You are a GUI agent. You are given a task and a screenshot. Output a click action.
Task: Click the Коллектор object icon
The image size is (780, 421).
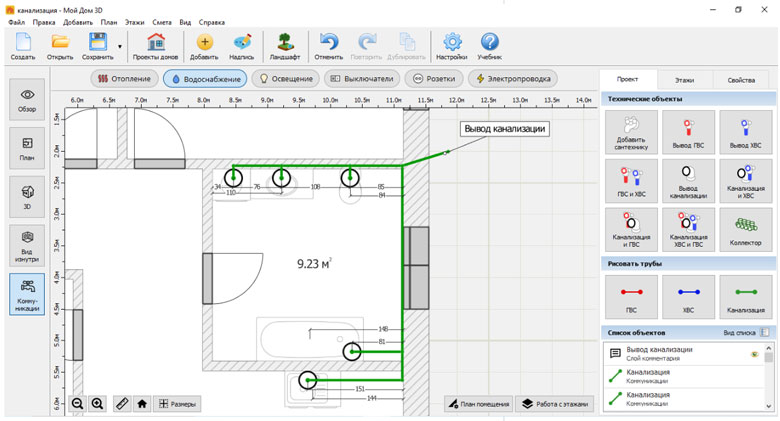745,229
